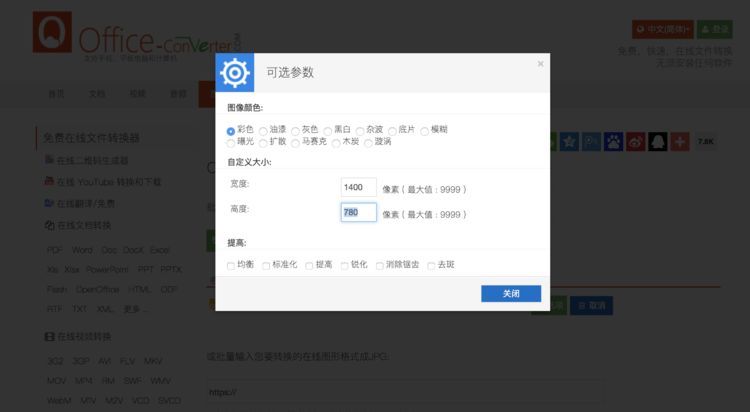Click the Baidu paw share icon
750x412 pixels.
(x=614, y=142)
